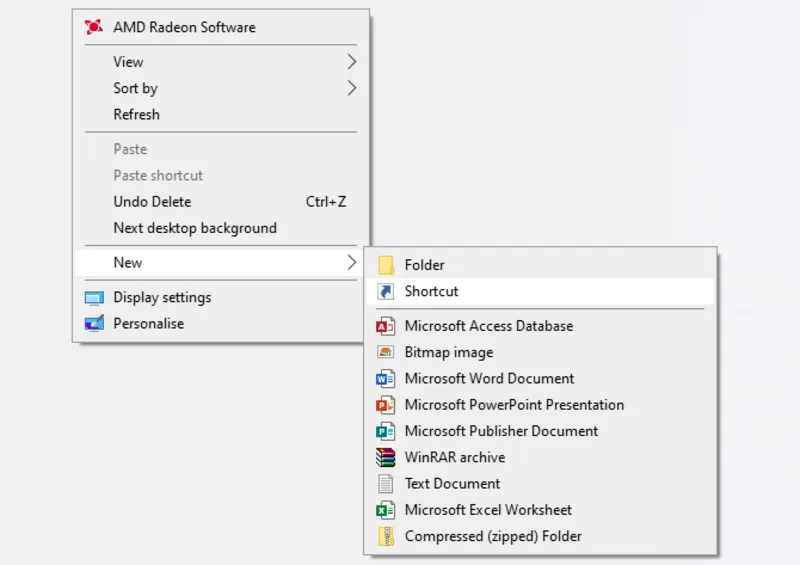Open AMD Radeon Software entry
800x565 pixels.
[x=221, y=27]
